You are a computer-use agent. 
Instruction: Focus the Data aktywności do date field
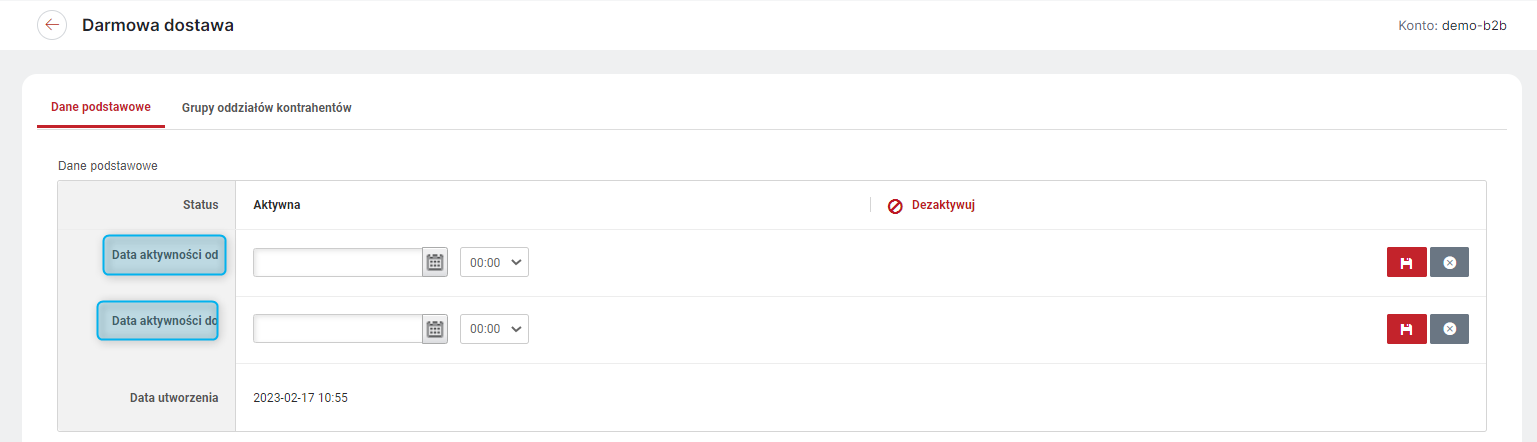[338, 329]
